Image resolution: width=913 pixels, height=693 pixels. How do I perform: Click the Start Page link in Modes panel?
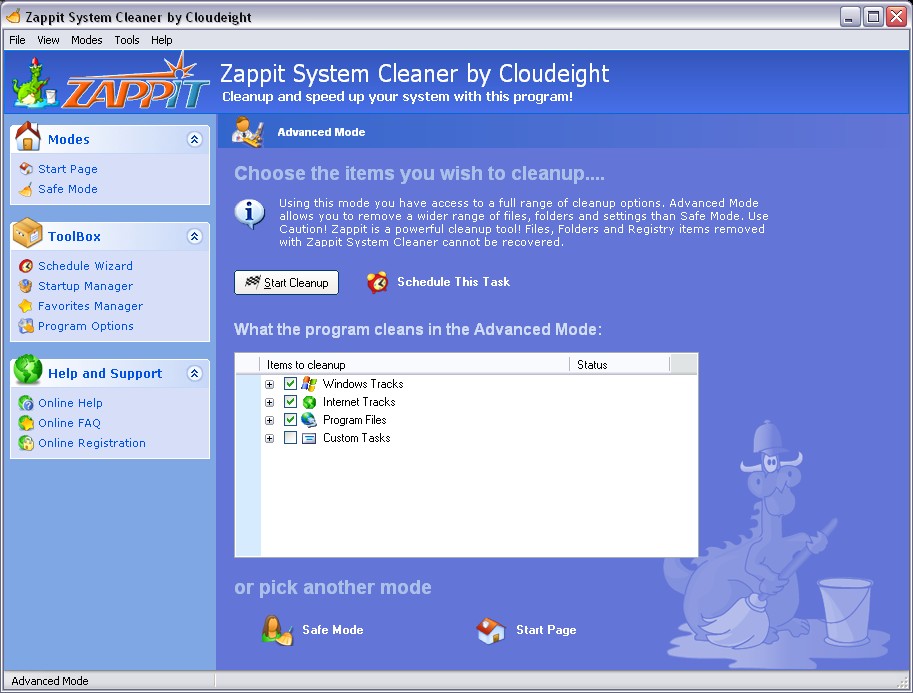(x=68, y=169)
